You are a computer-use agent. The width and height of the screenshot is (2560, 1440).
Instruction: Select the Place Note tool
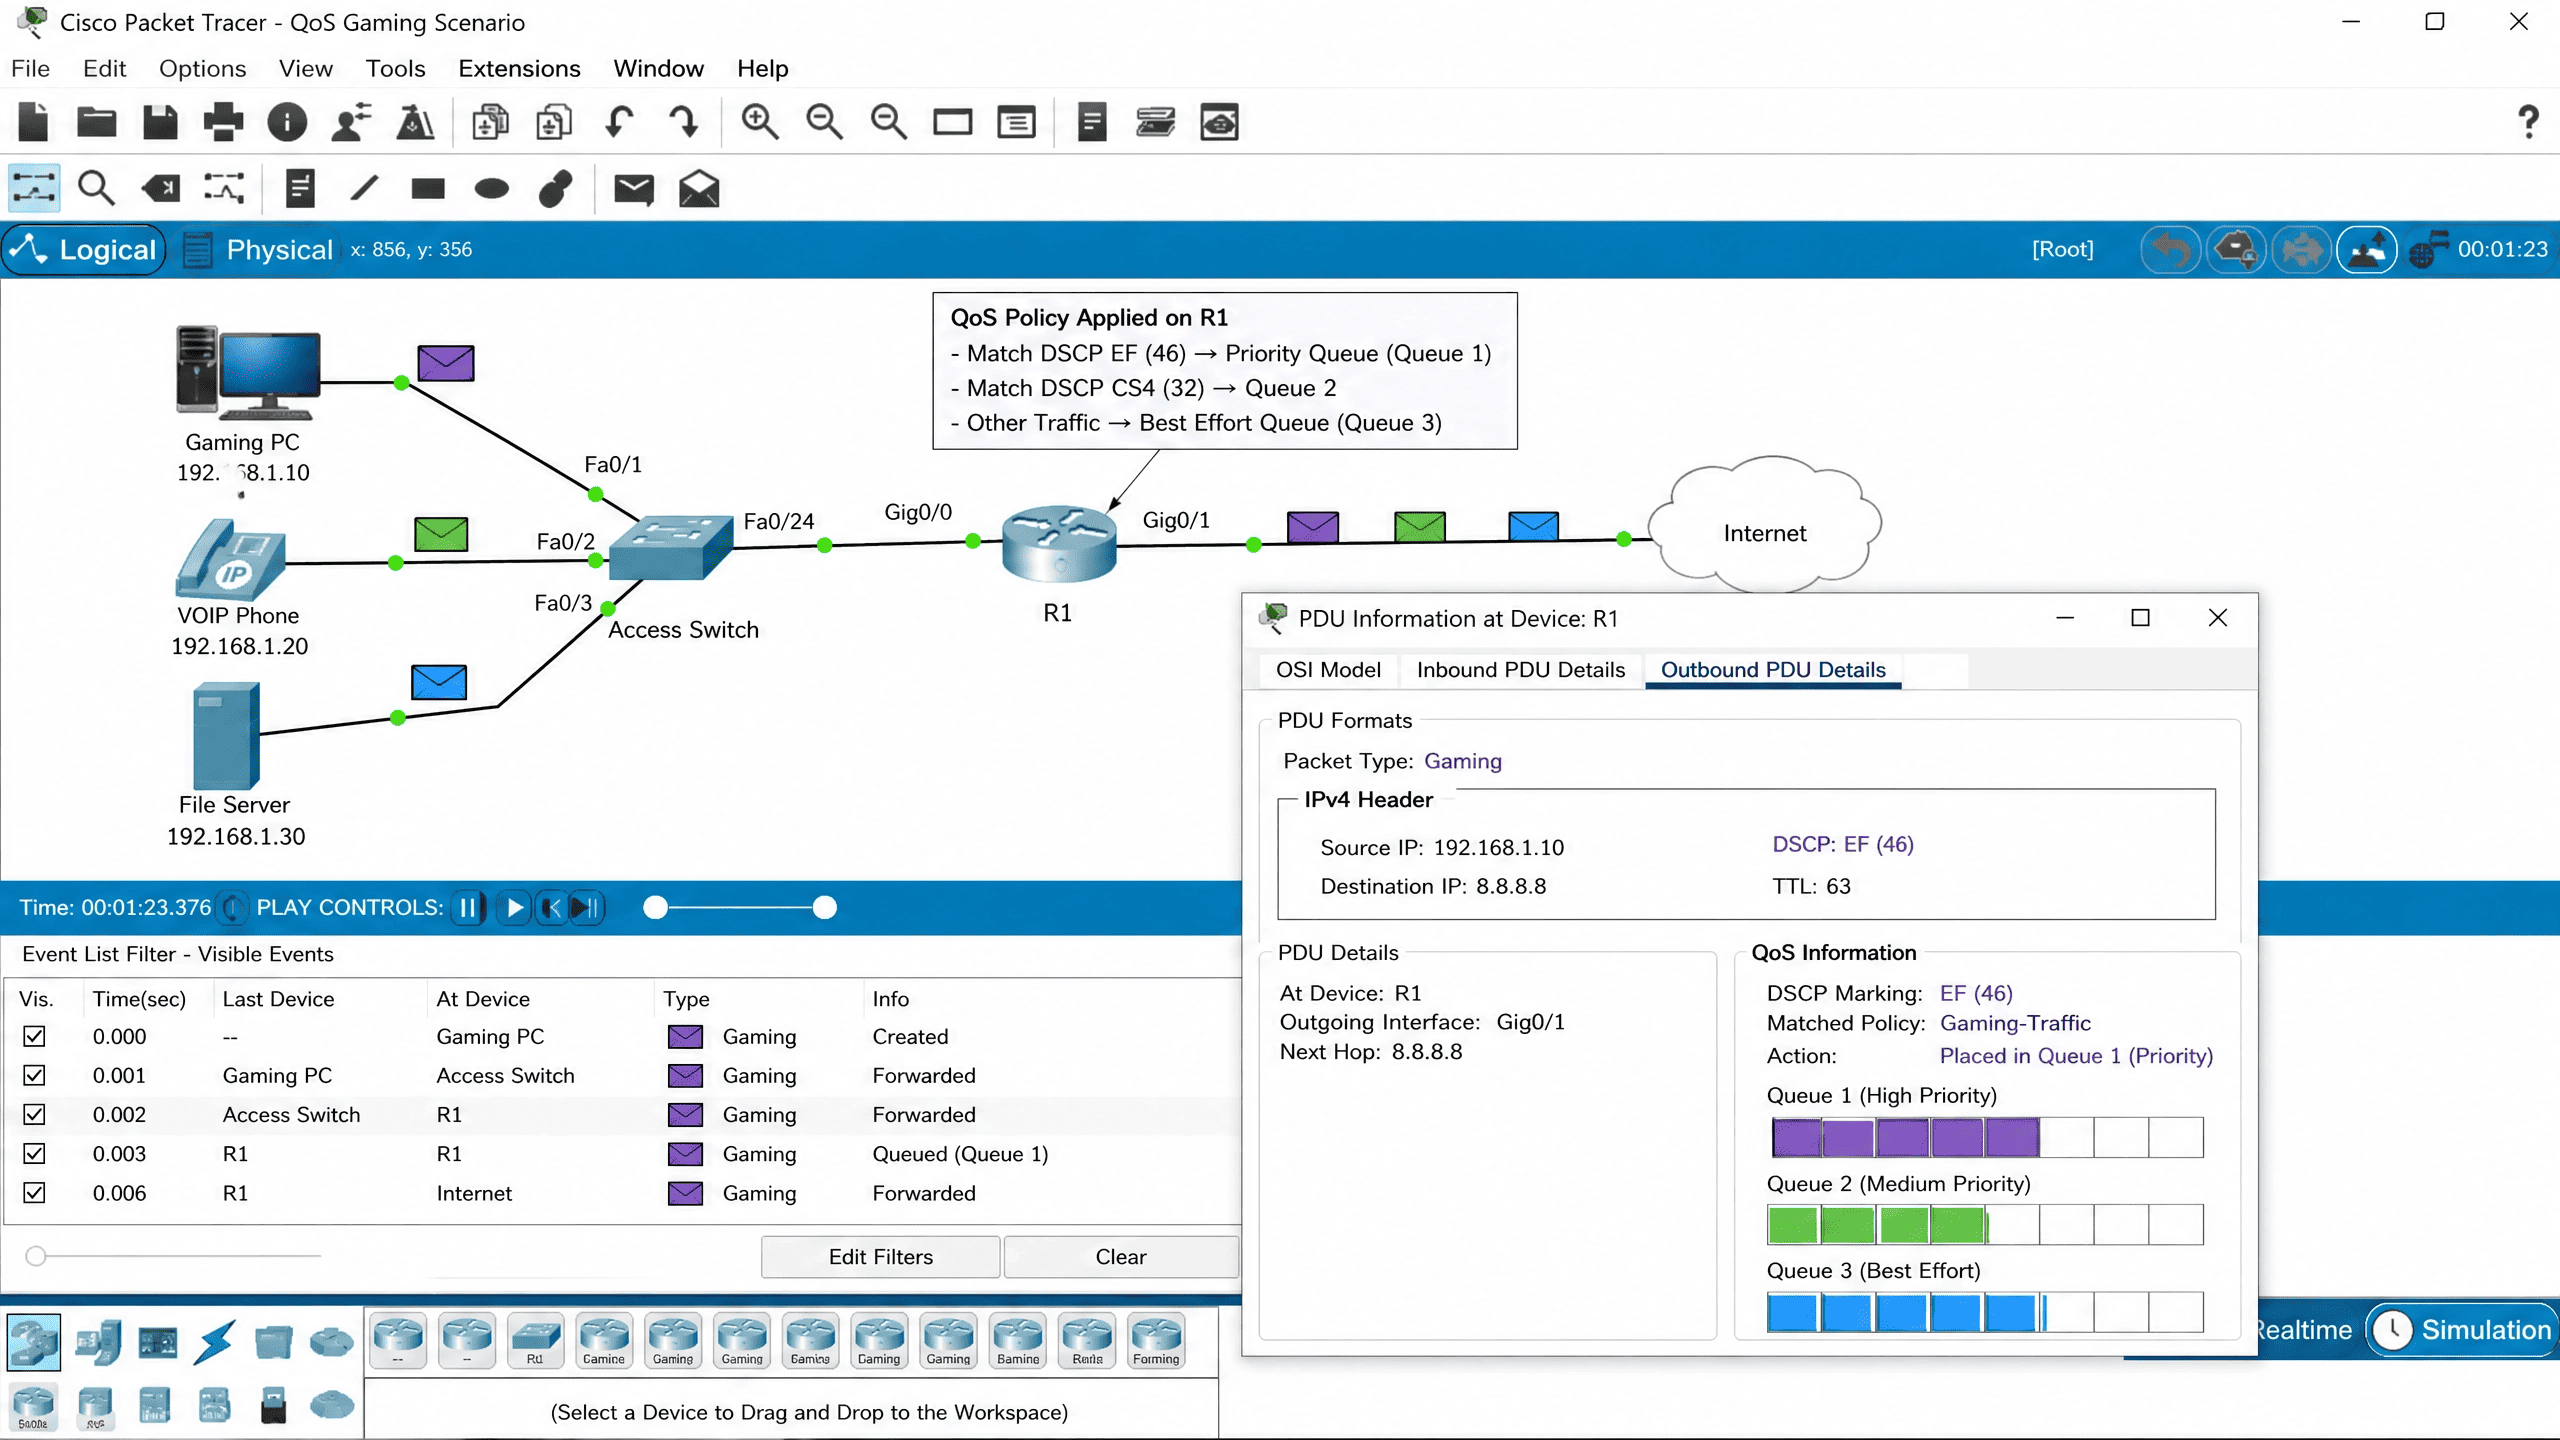pos(300,188)
